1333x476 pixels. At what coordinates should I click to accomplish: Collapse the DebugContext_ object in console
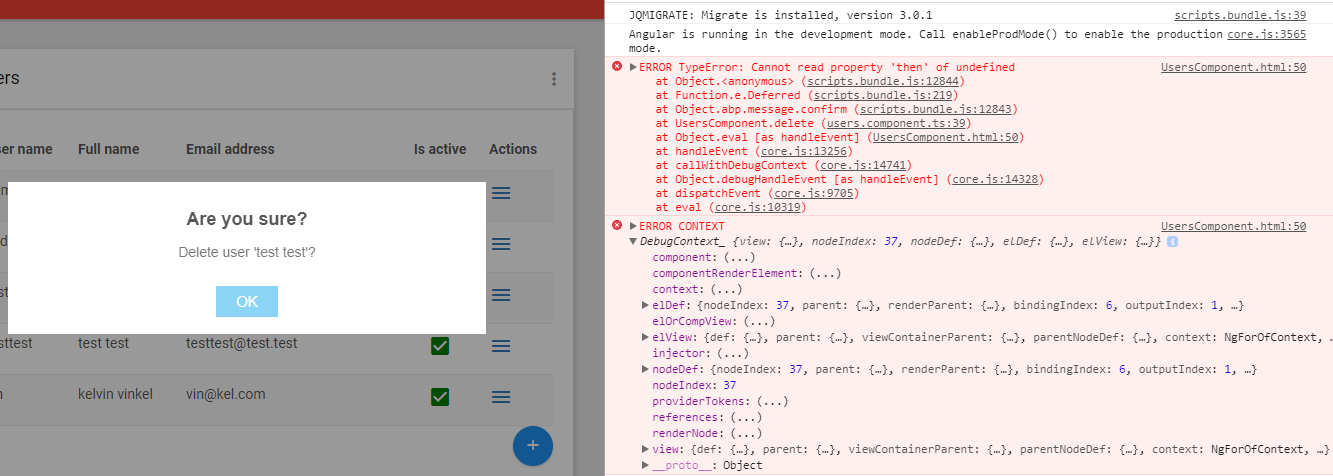633,242
